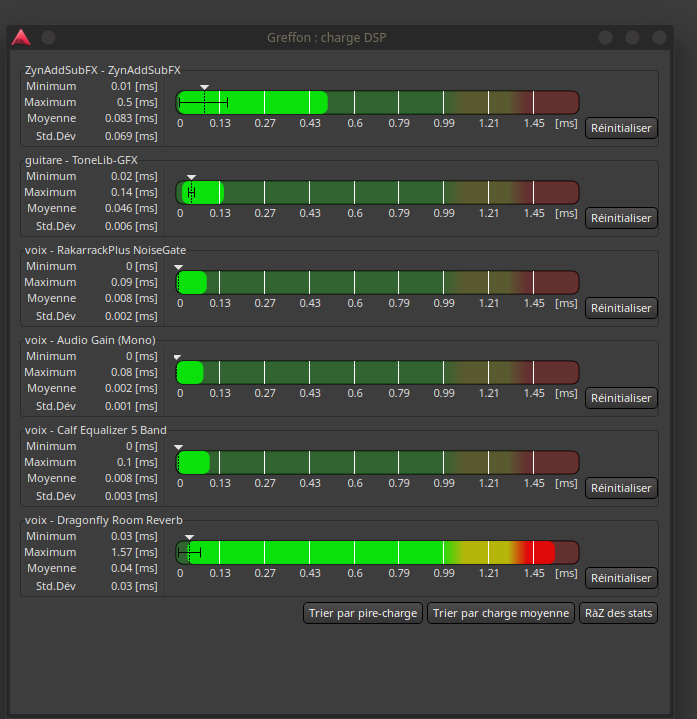Click Dragonfly Reverb Moyenne value 0.04 [ms]
The width and height of the screenshot is (697, 719).
pos(134,568)
